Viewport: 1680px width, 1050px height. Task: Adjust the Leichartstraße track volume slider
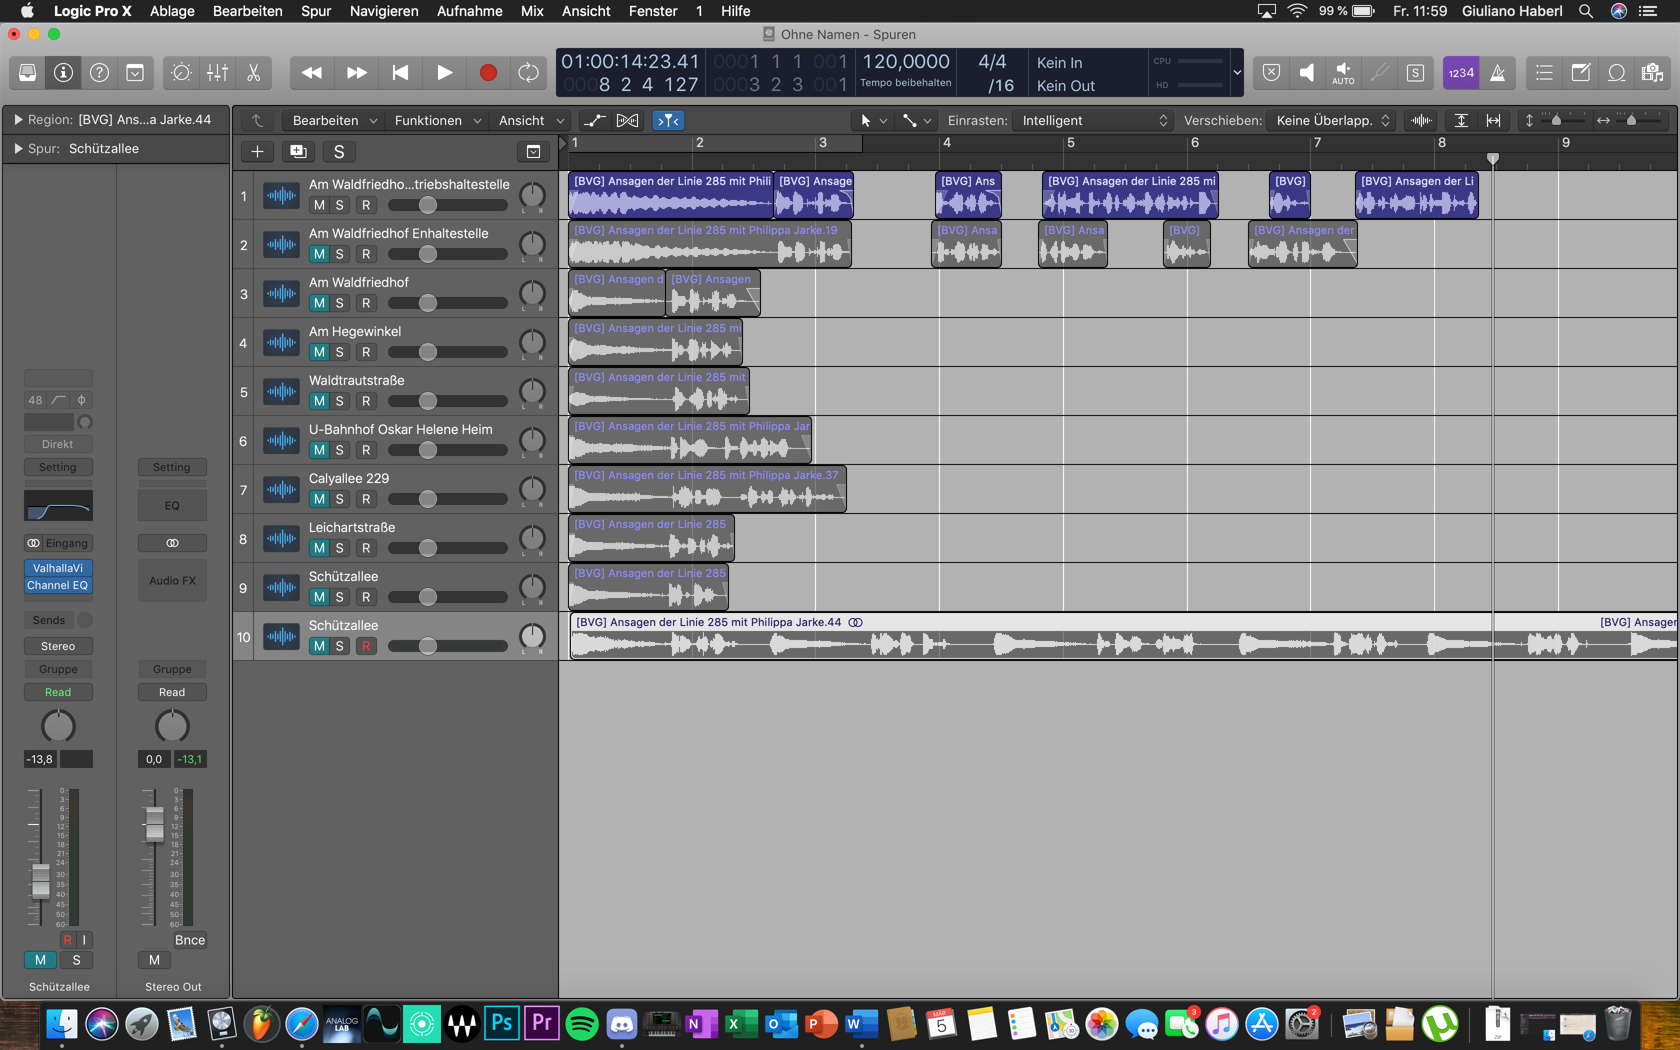point(428,548)
